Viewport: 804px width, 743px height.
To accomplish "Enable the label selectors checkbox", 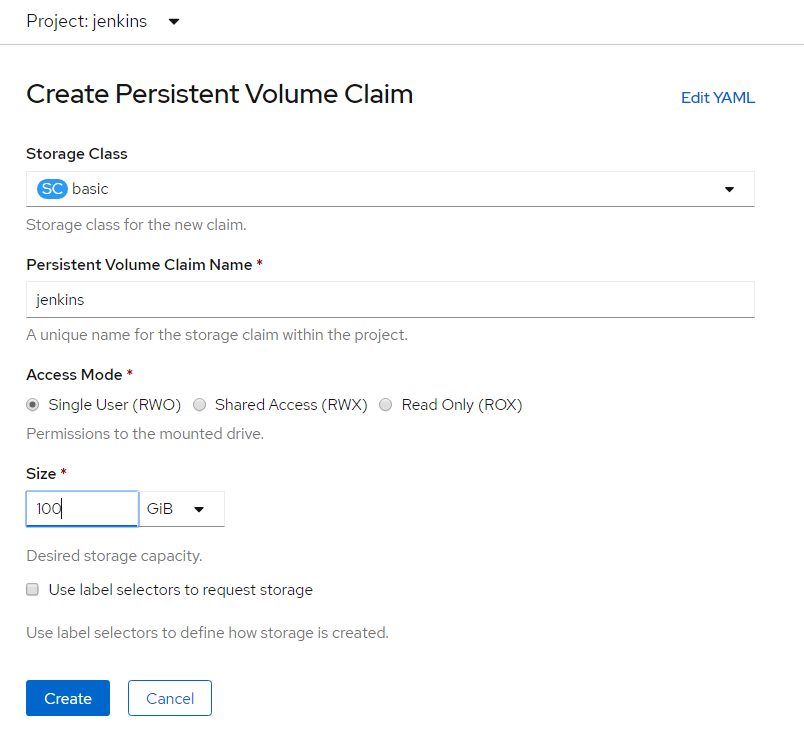I will [x=32, y=590].
